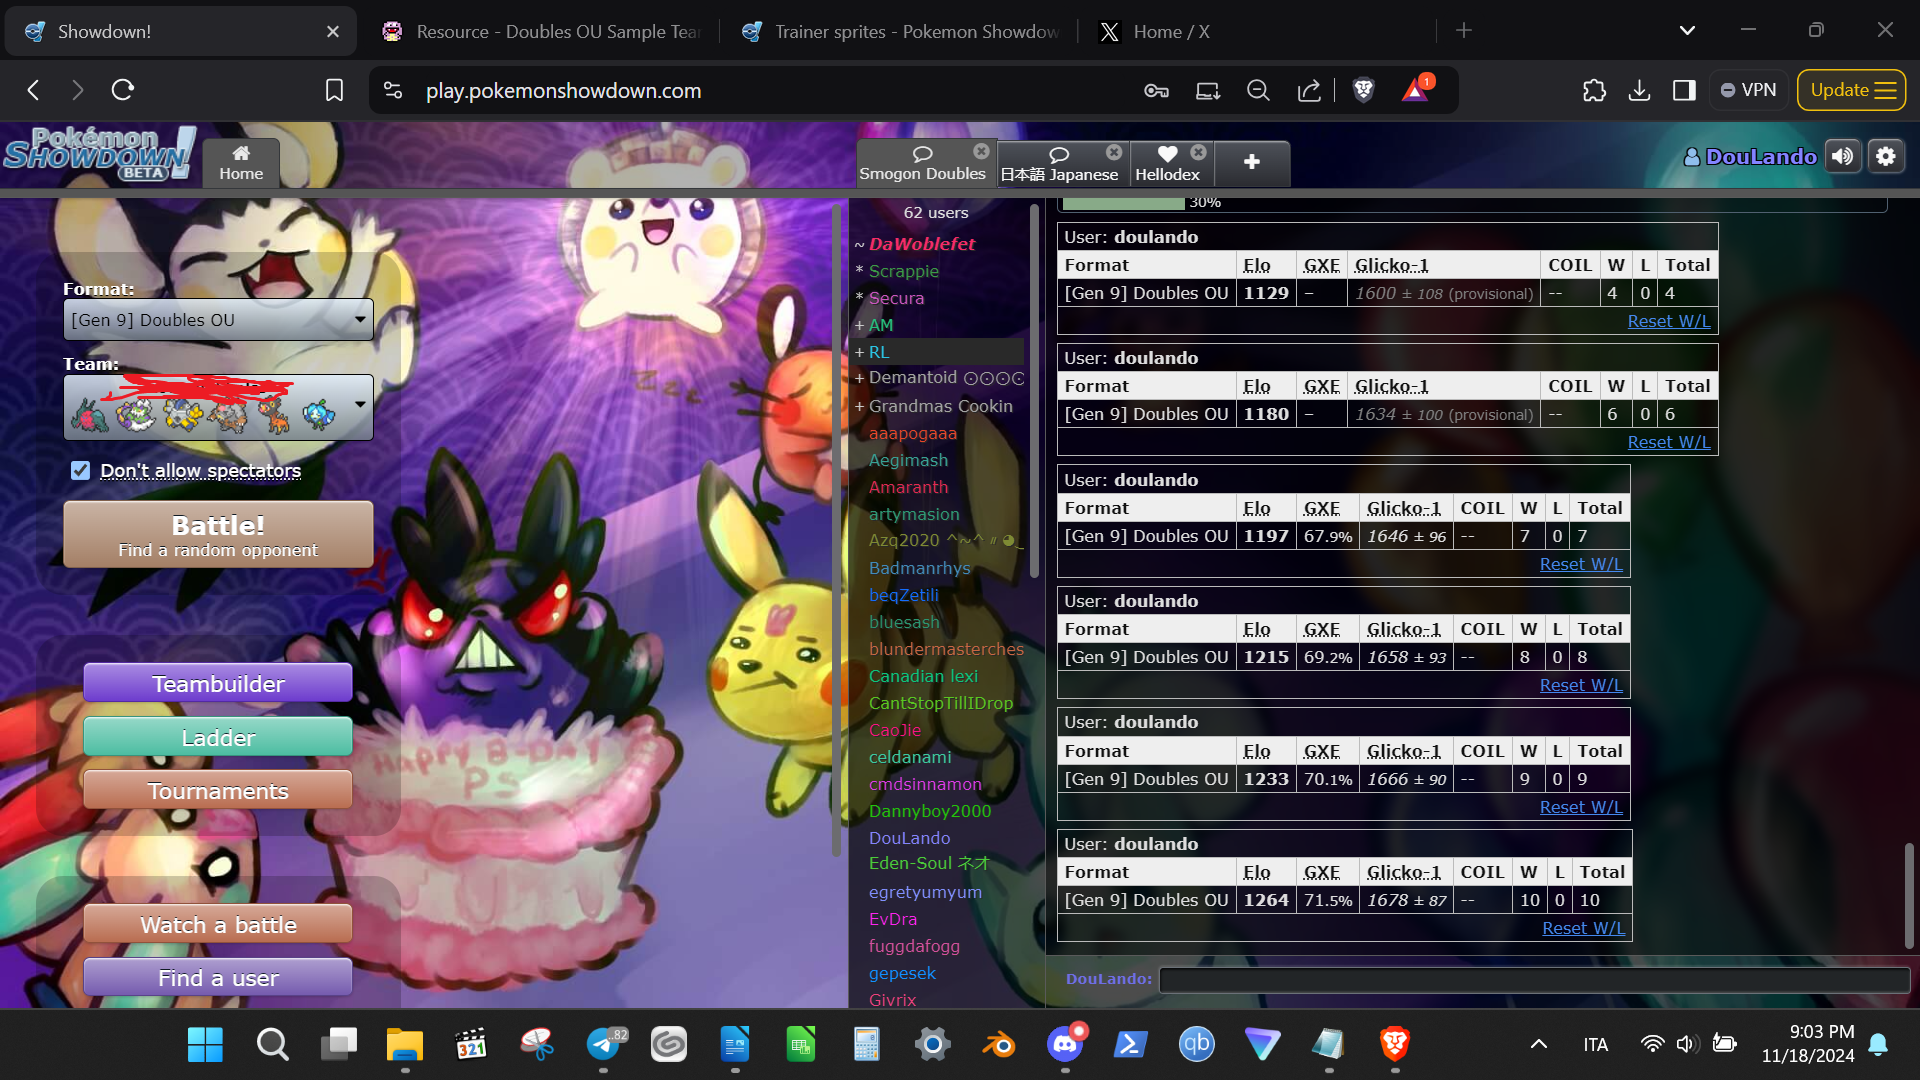Image resolution: width=1920 pixels, height=1080 pixels.
Task: Click user Scrappie in user list
Action: (904, 271)
